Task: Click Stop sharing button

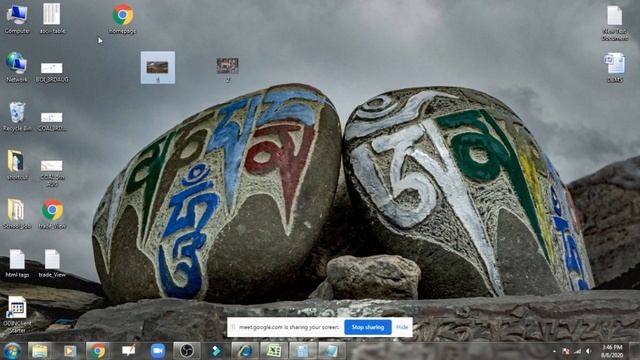Action: coord(368,327)
